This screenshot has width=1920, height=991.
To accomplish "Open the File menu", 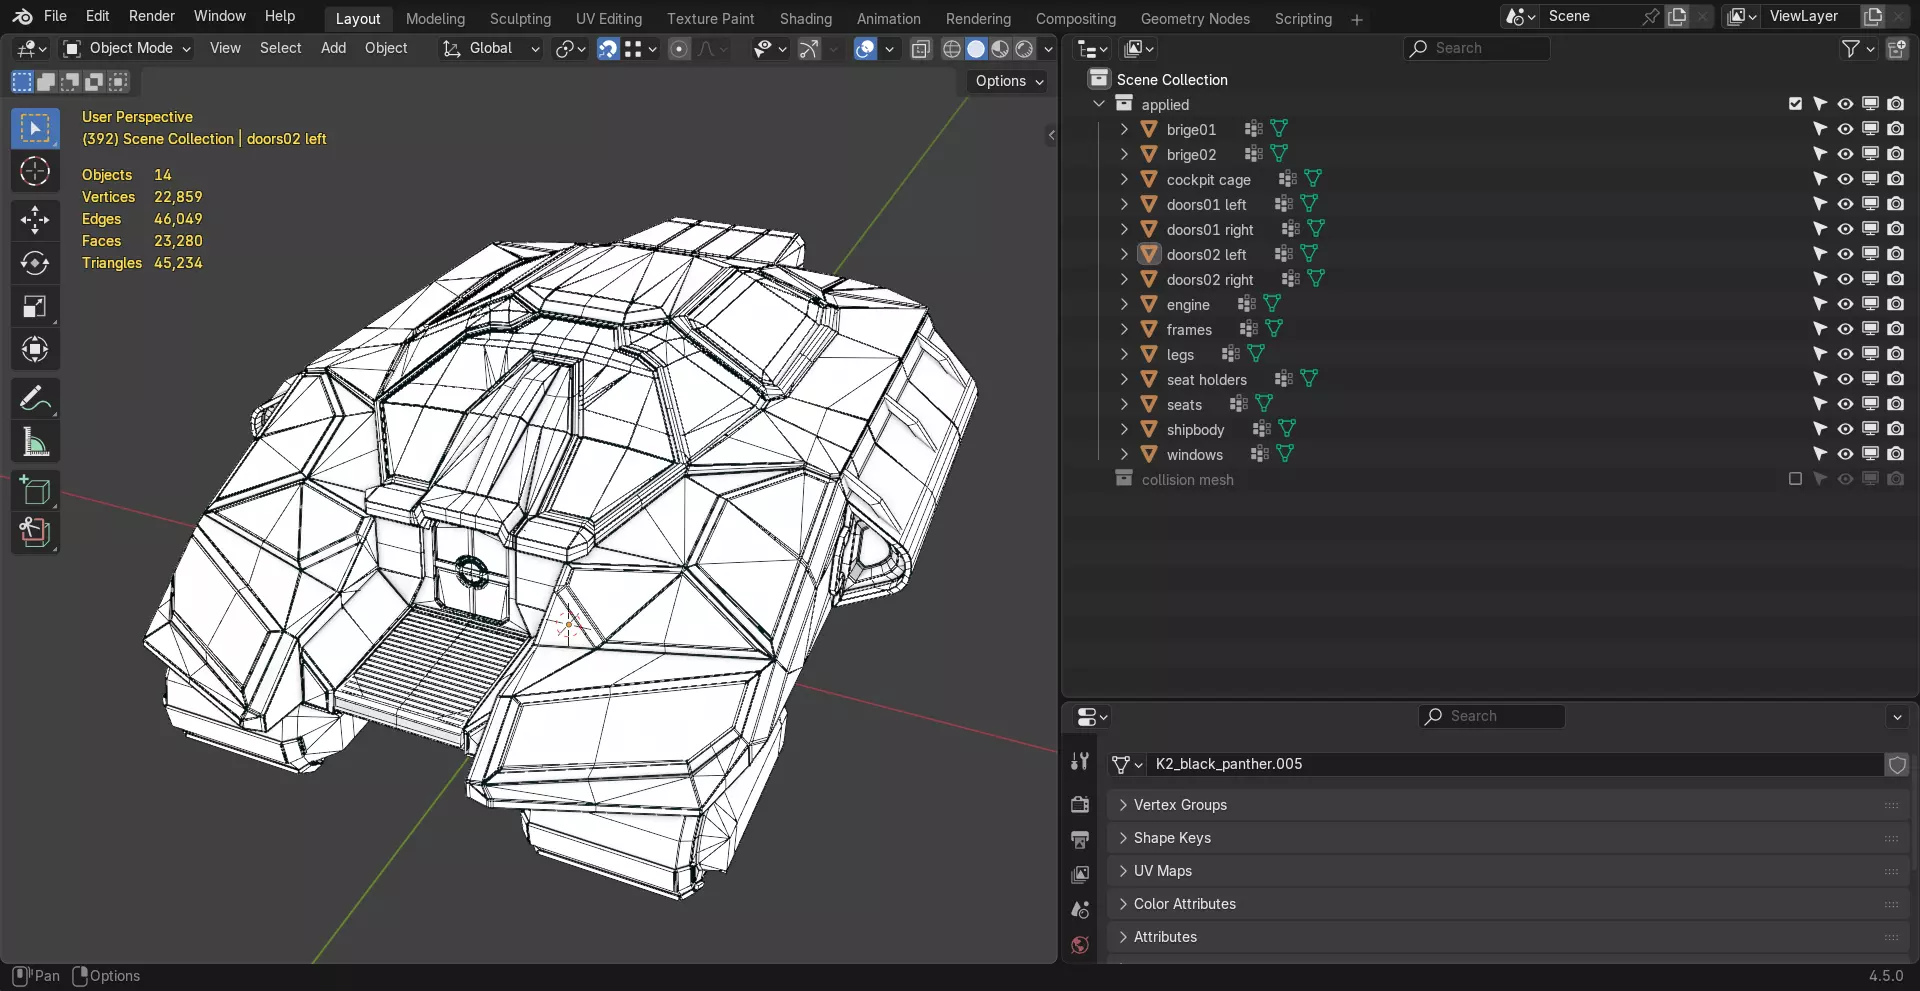I will coord(56,16).
